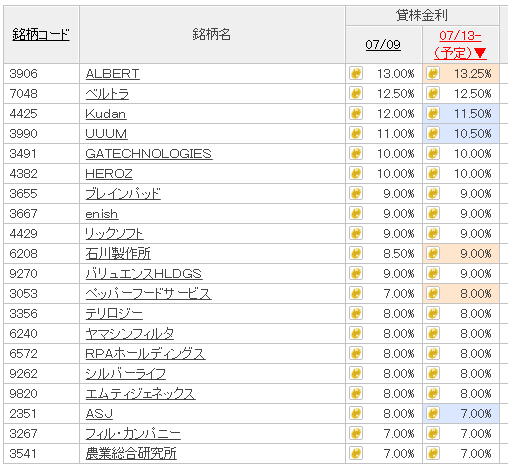The height and width of the screenshot is (468, 508).
Task: Open ペッパーフードサービス stock link
Action: [148, 294]
